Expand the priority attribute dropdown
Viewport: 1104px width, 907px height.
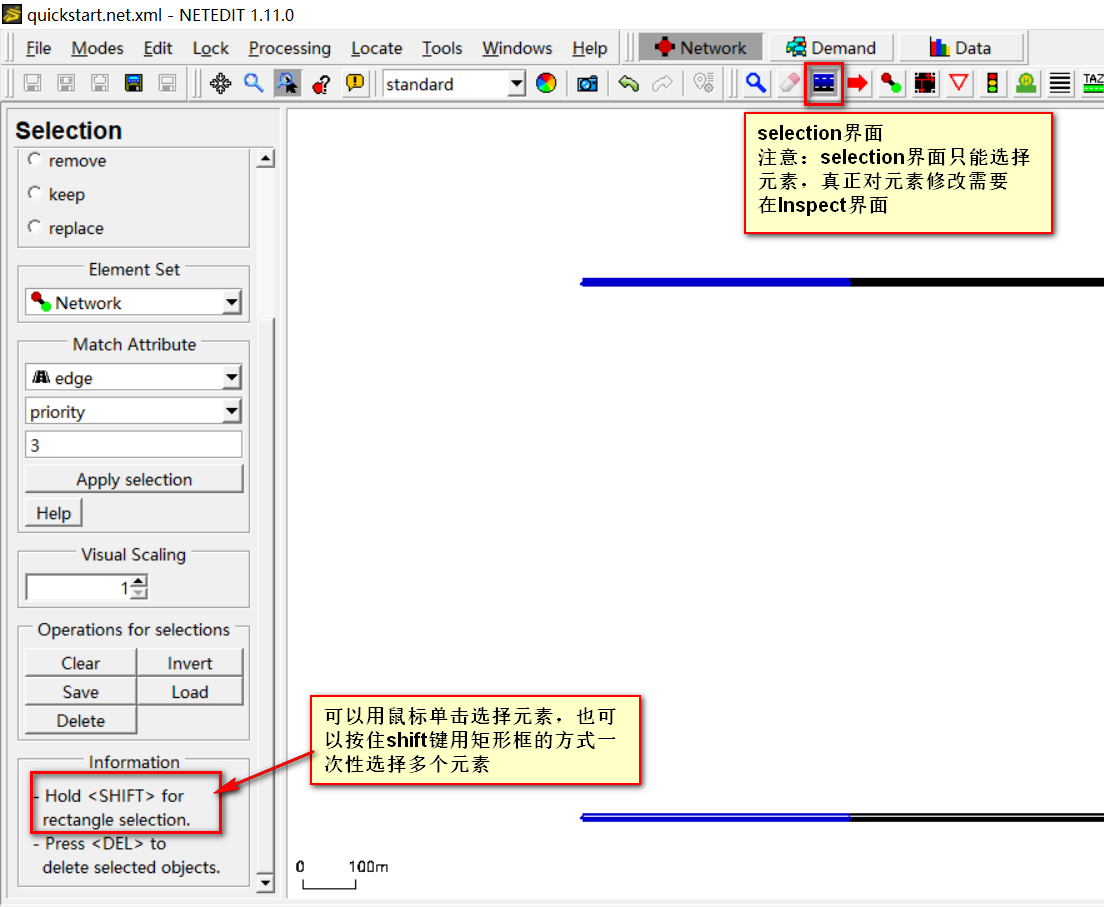click(x=133, y=411)
